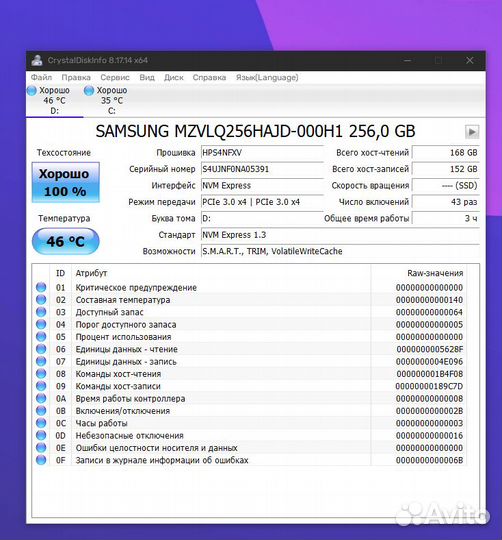This screenshot has width=502, height=540.
Task: Open the Файл menu
Action: pos(41,77)
